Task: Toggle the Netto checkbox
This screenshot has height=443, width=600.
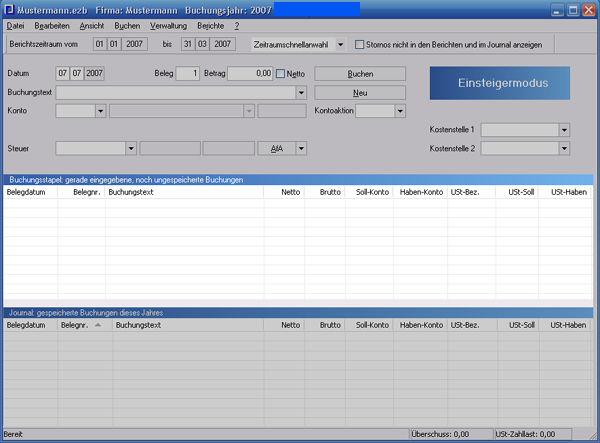Action: [280, 73]
